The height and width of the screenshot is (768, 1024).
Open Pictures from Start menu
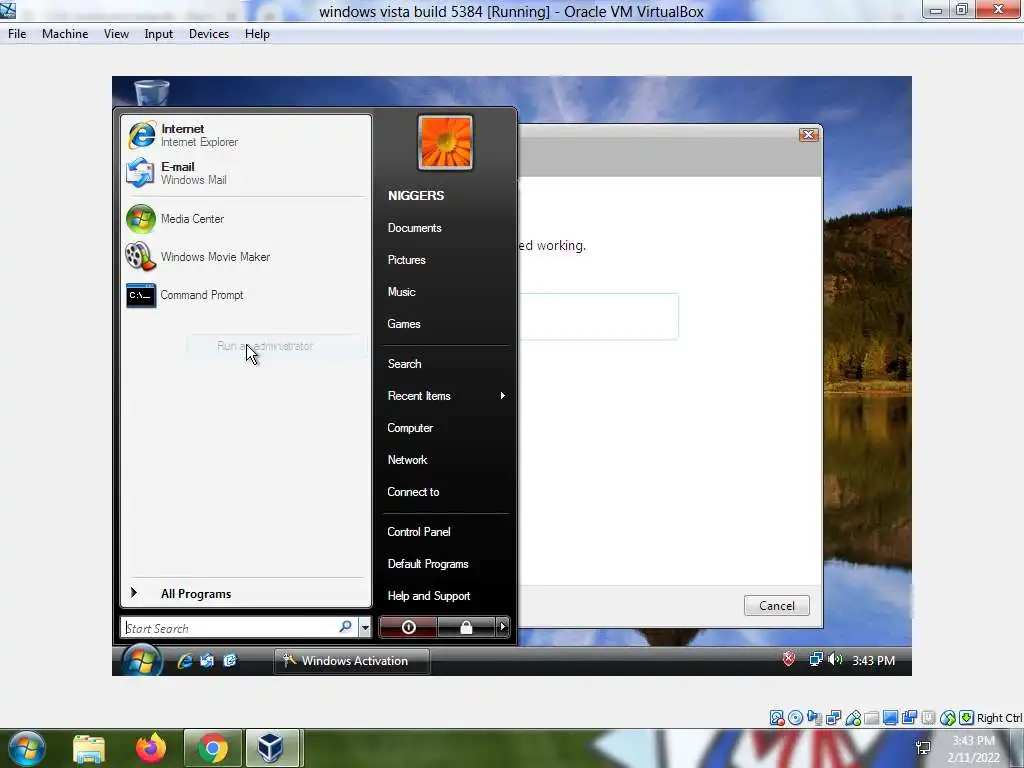click(x=406, y=260)
